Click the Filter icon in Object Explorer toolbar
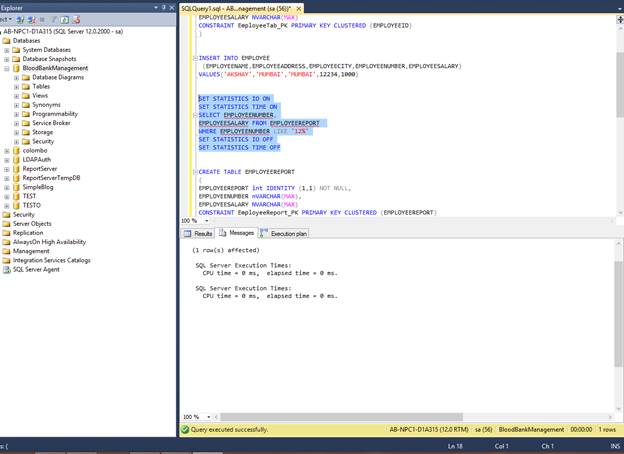Screen dimensions: 624x454 click(57, 18)
